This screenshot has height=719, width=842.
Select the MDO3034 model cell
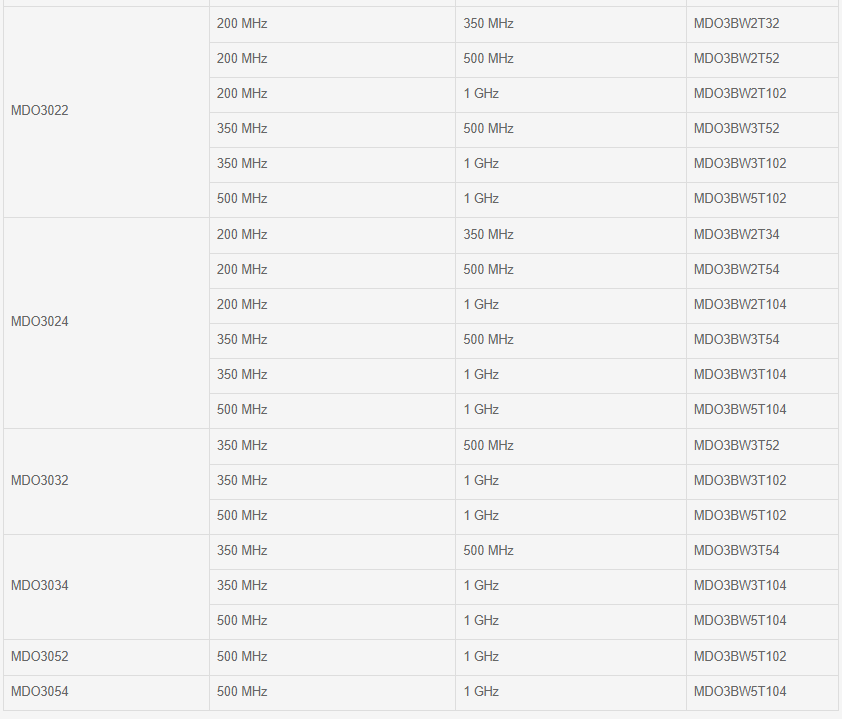click(40, 586)
